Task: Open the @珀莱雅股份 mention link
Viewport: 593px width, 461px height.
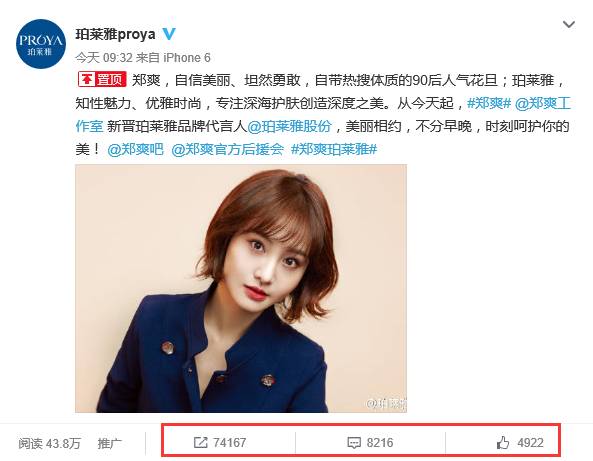Action: [289, 126]
